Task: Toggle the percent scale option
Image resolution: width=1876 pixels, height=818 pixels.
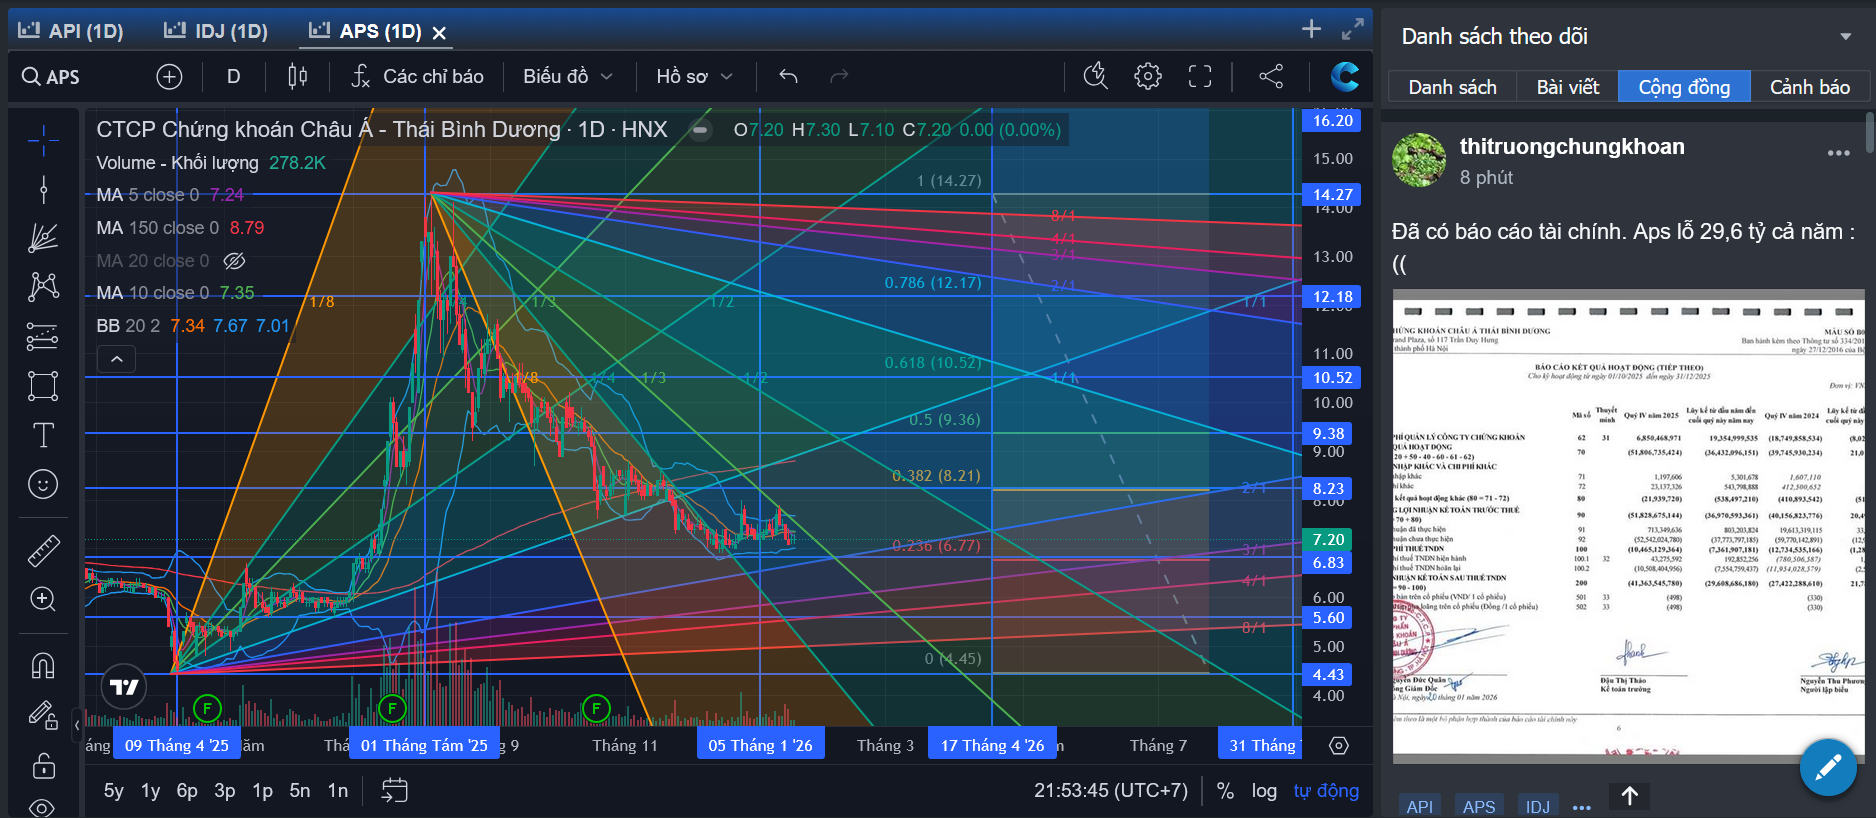Action: pos(1225,791)
